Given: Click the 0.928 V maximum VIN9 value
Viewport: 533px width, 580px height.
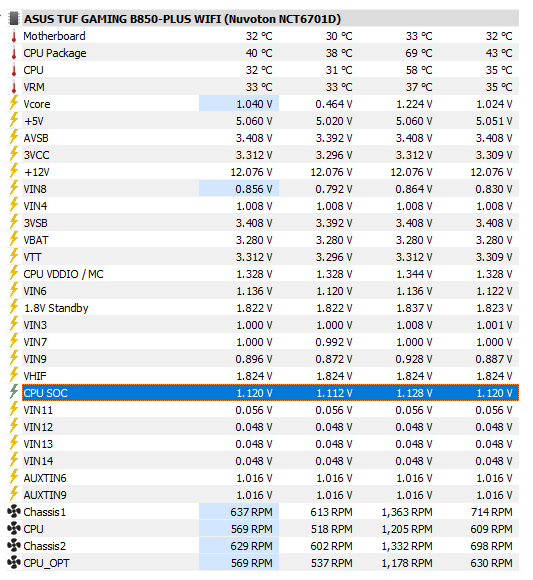Looking at the screenshot, I should (x=414, y=360).
